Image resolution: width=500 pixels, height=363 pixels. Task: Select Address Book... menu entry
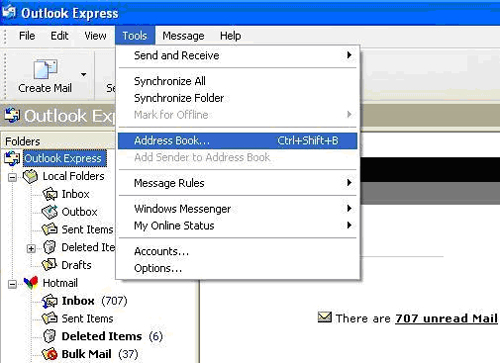pyautogui.click(x=238, y=141)
